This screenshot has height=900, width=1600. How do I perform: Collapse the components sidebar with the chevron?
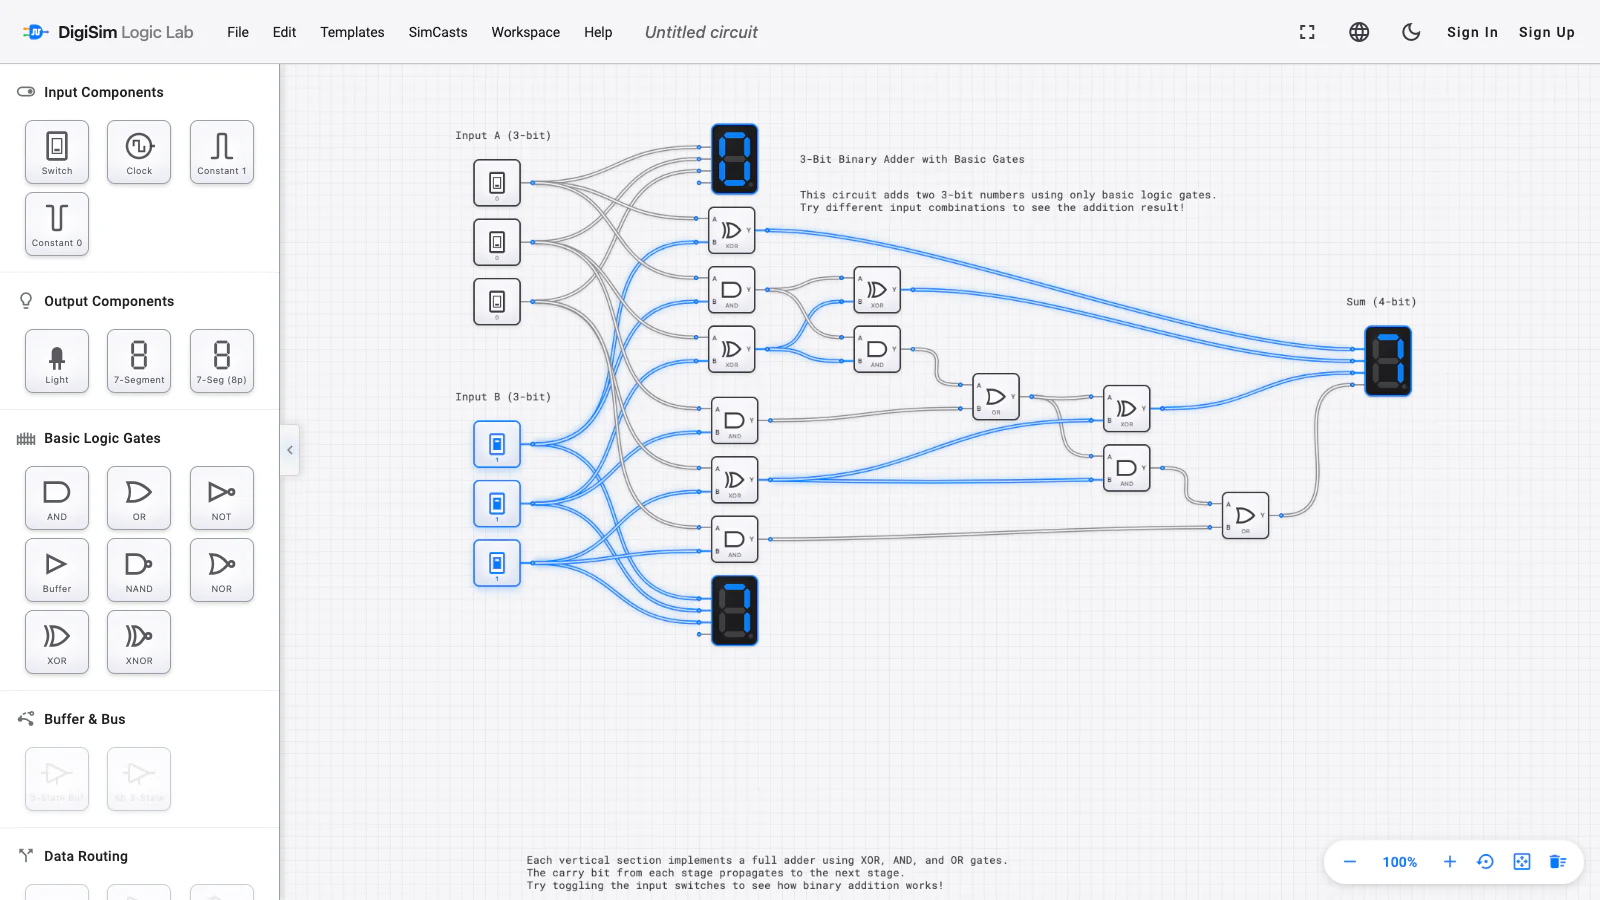290,450
